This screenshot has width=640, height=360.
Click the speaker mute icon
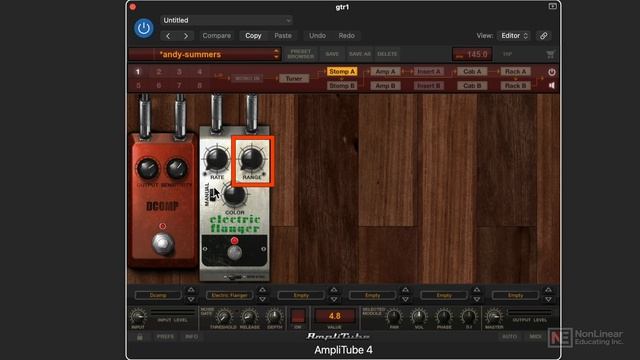pyautogui.click(x=552, y=86)
